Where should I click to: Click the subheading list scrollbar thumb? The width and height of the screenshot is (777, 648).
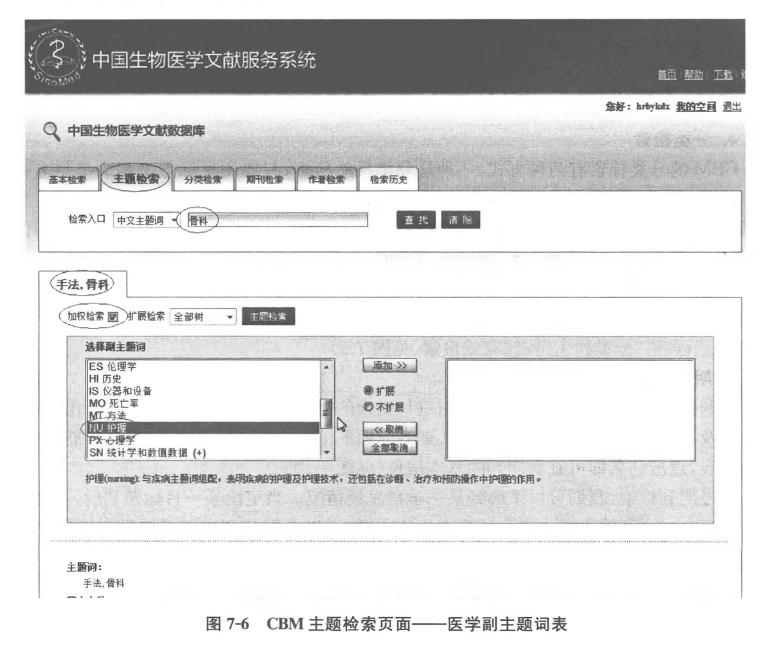pyautogui.click(x=327, y=413)
